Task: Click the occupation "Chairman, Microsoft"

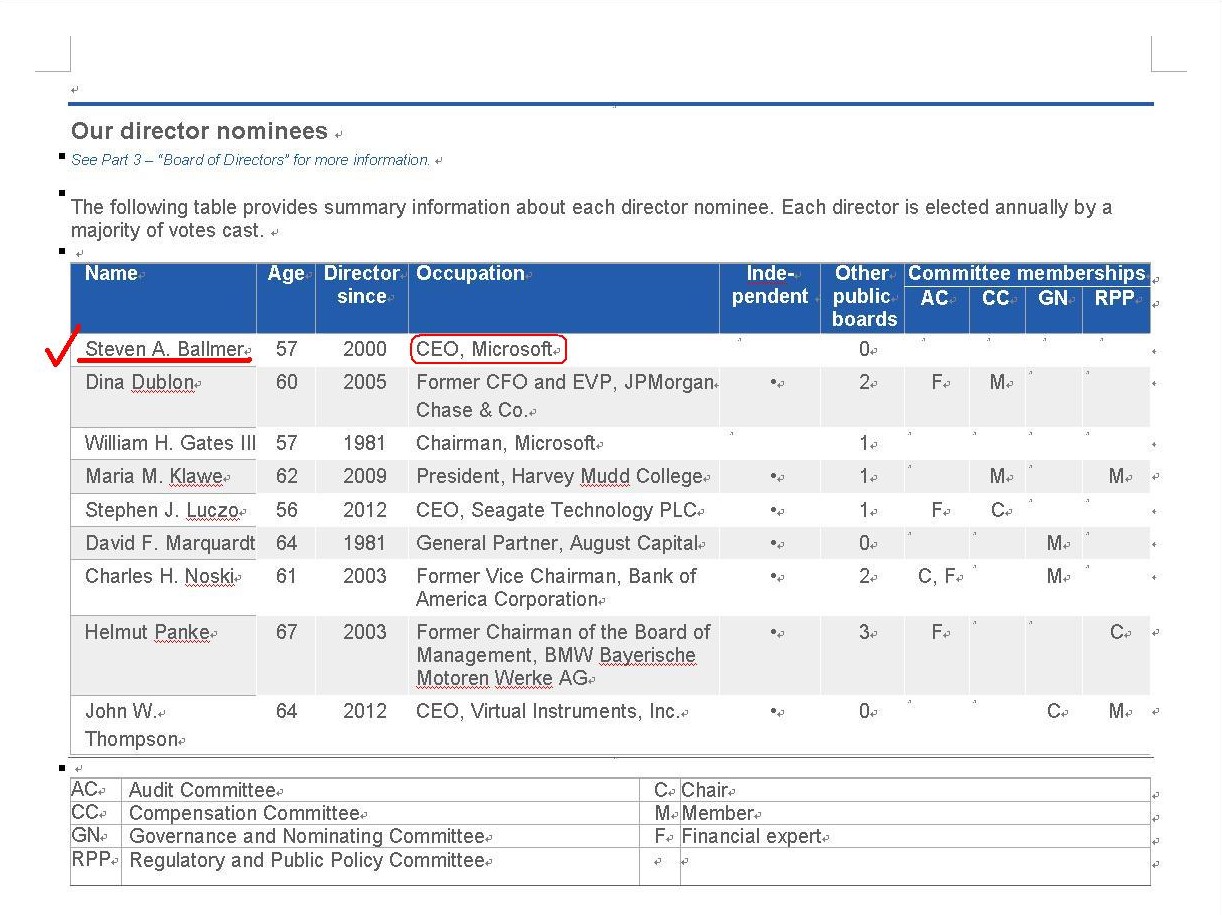Action: point(506,443)
